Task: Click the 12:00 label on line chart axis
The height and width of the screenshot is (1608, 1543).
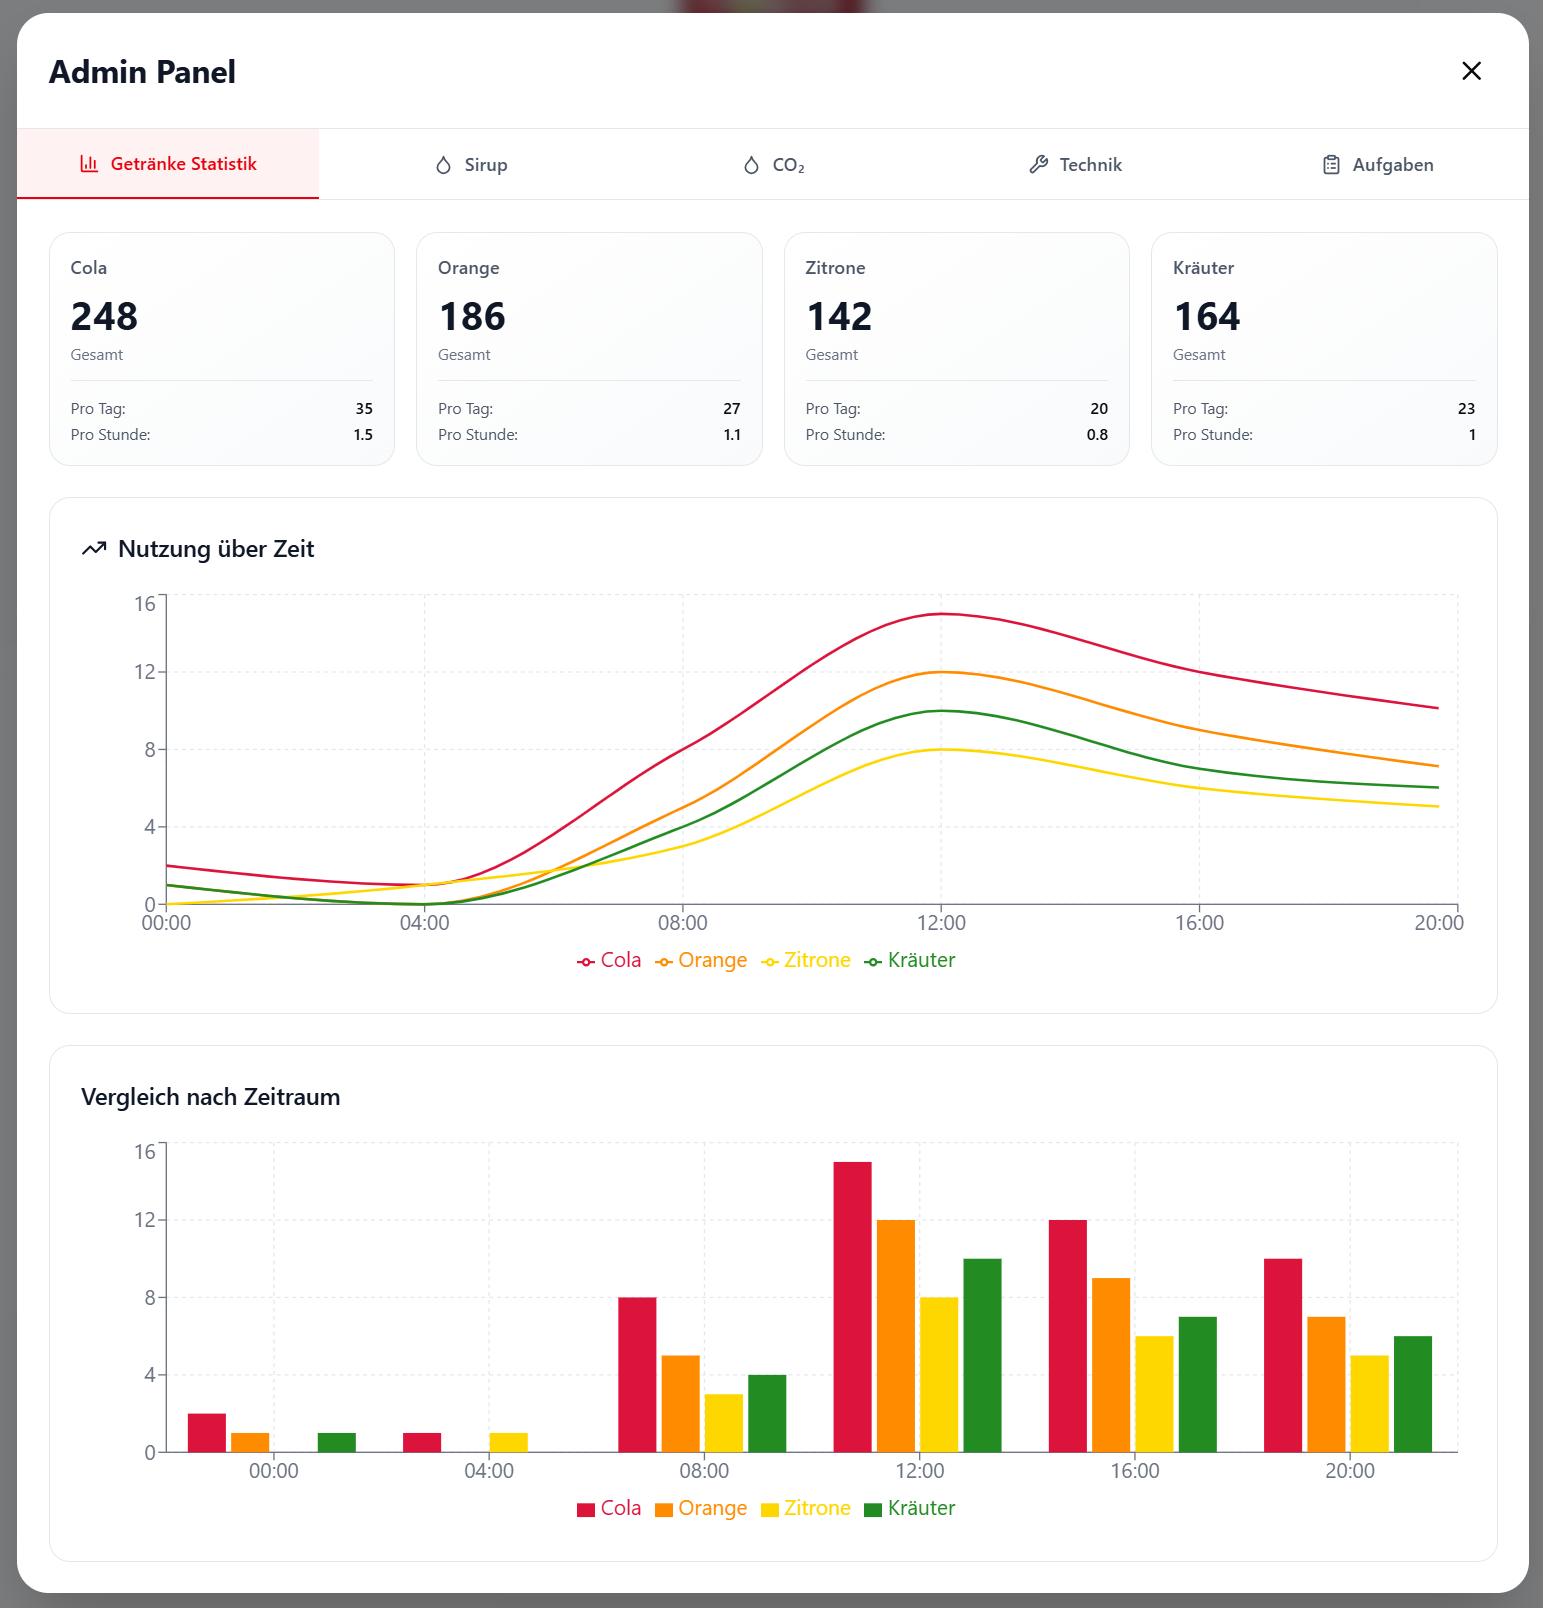Action: click(x=941, y=923)
